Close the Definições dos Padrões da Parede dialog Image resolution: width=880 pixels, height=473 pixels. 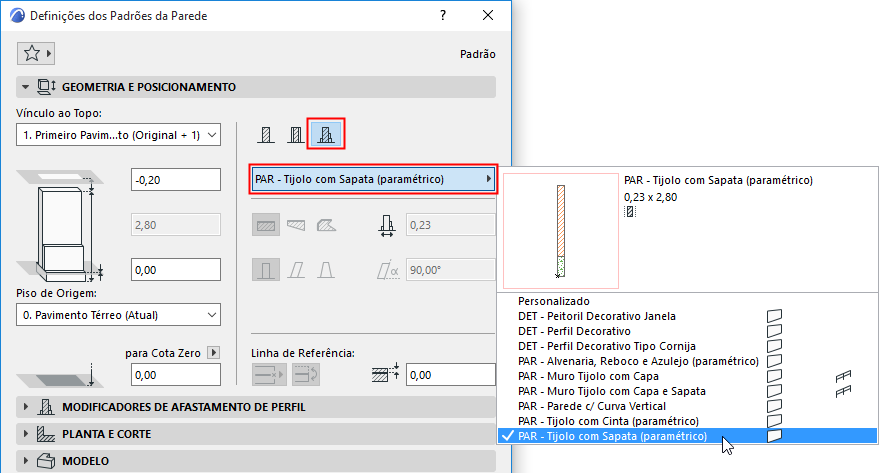pos(488,15)
